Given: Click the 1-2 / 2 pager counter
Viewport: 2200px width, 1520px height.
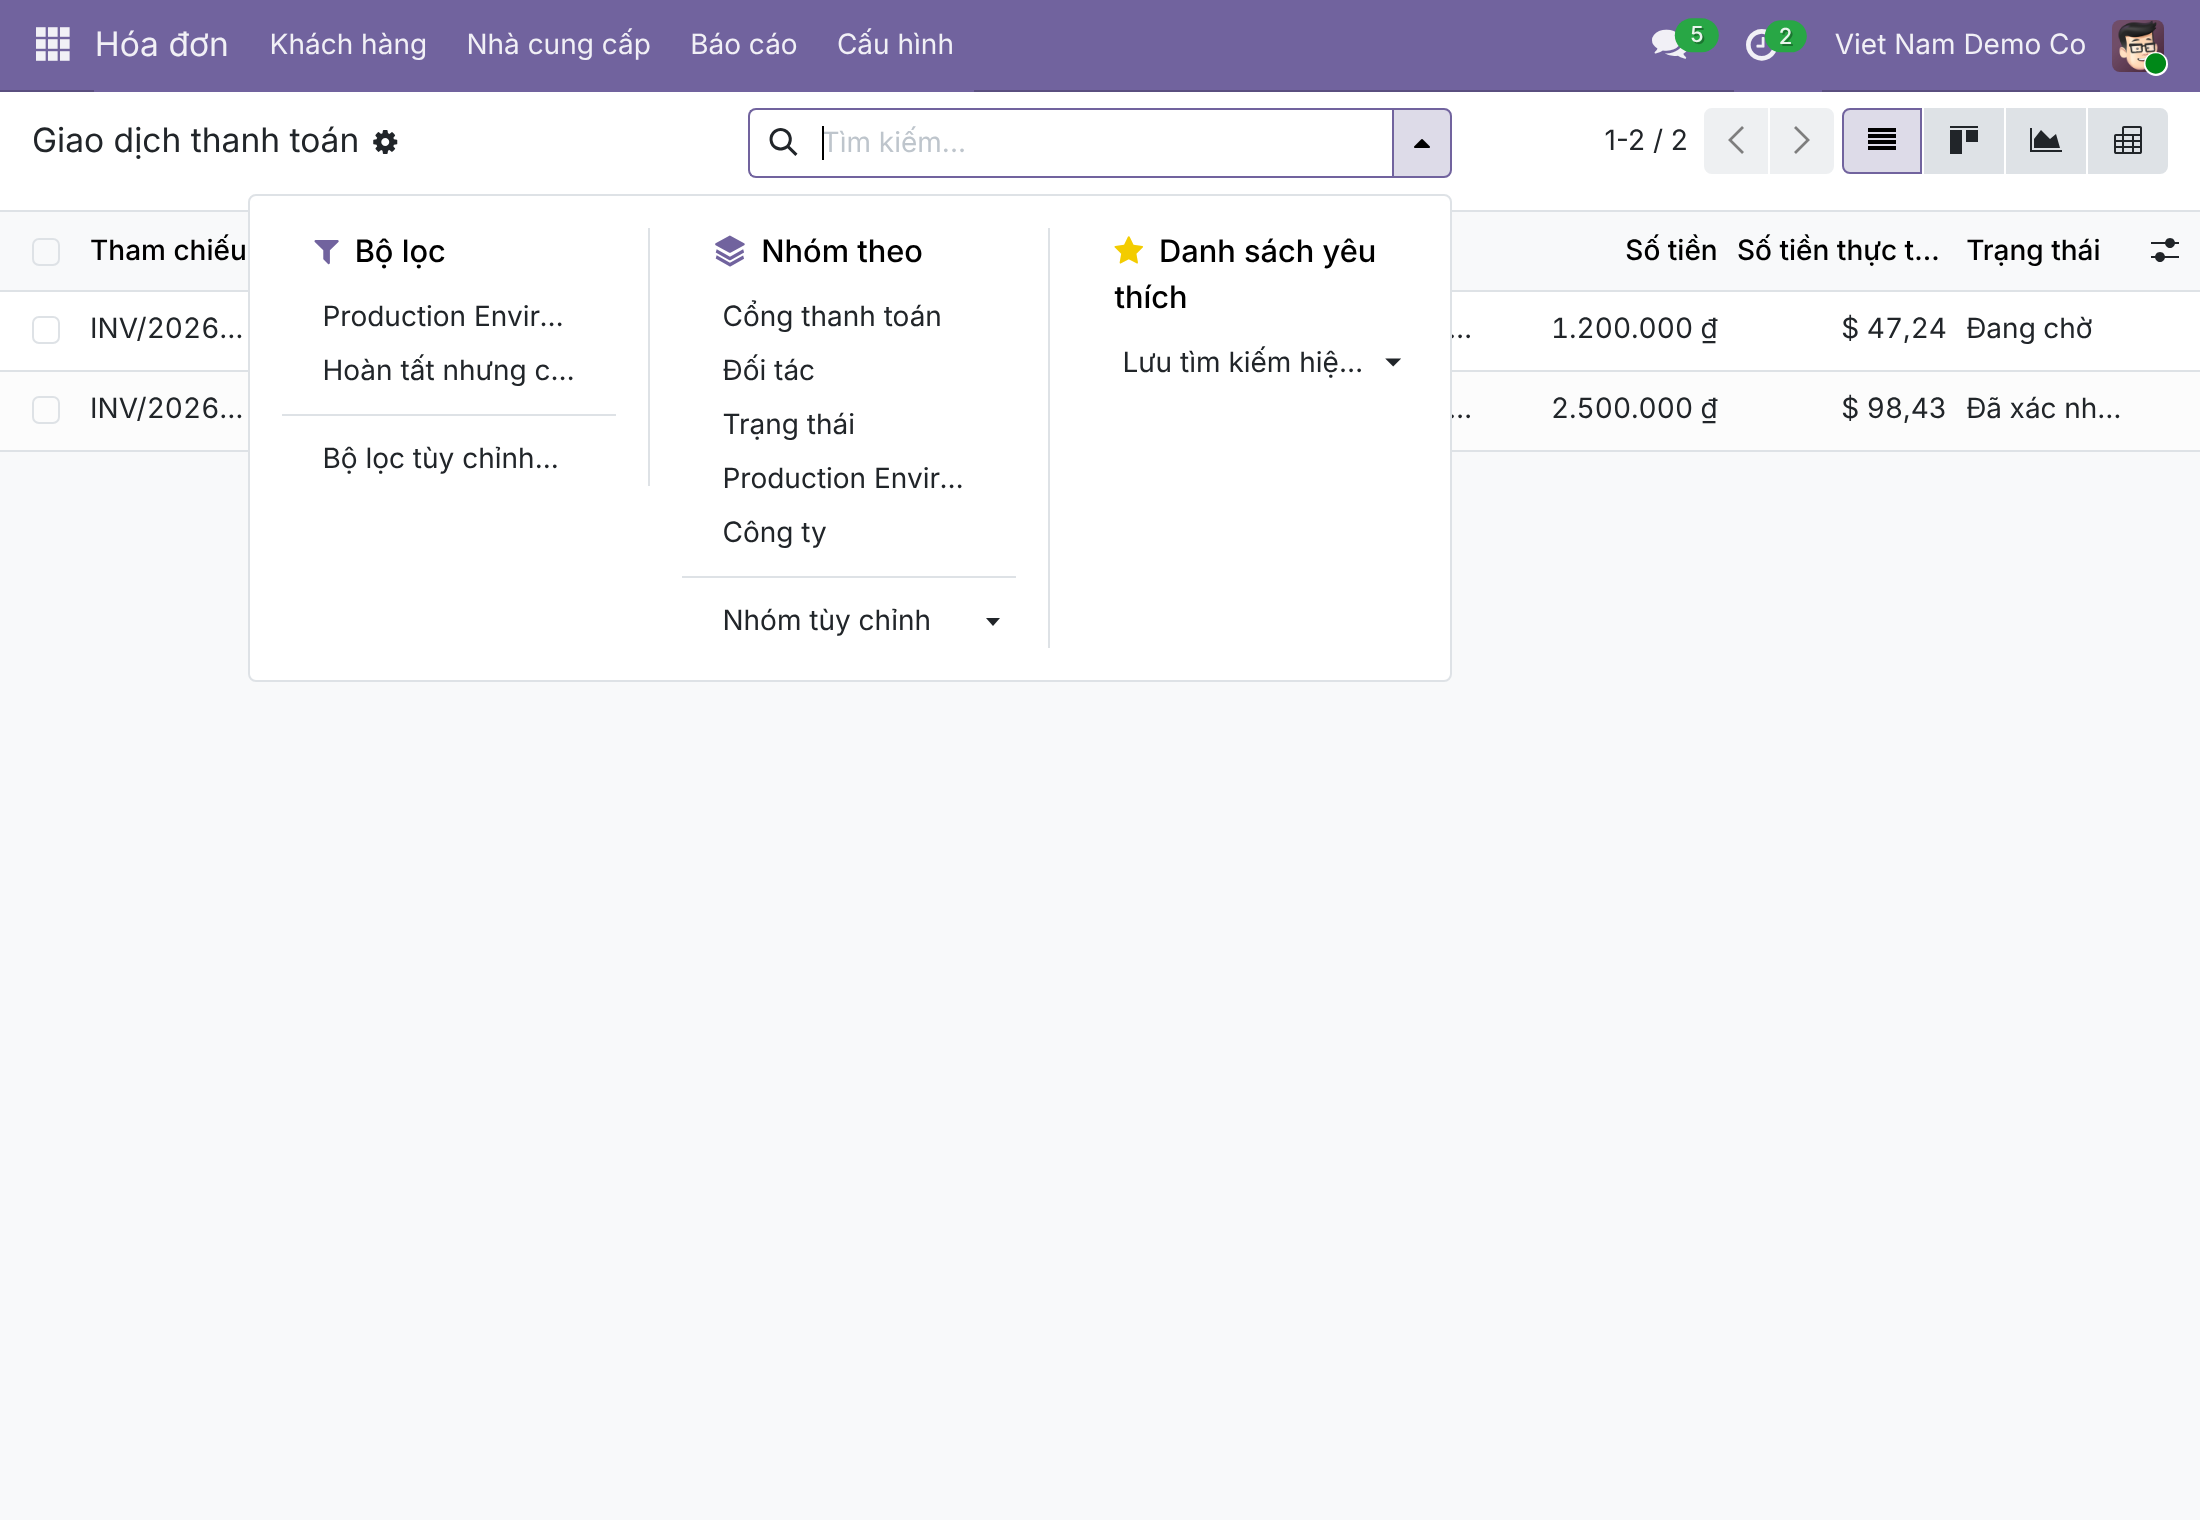Looking at the screenshot, I should [x=1645, y=141].
